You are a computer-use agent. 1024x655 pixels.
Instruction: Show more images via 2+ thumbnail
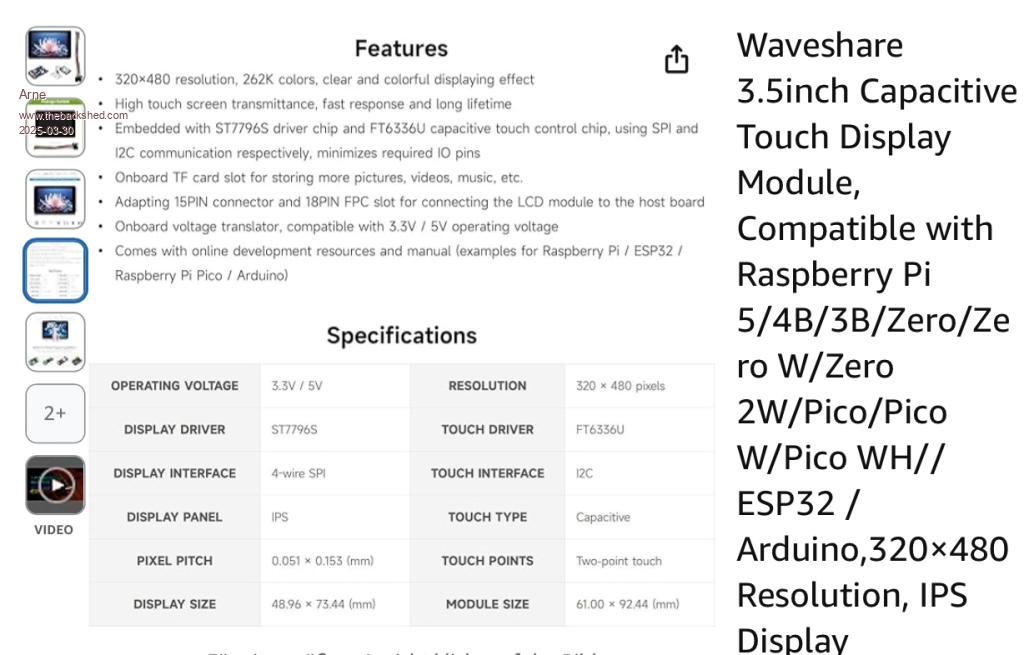(55, 413)
